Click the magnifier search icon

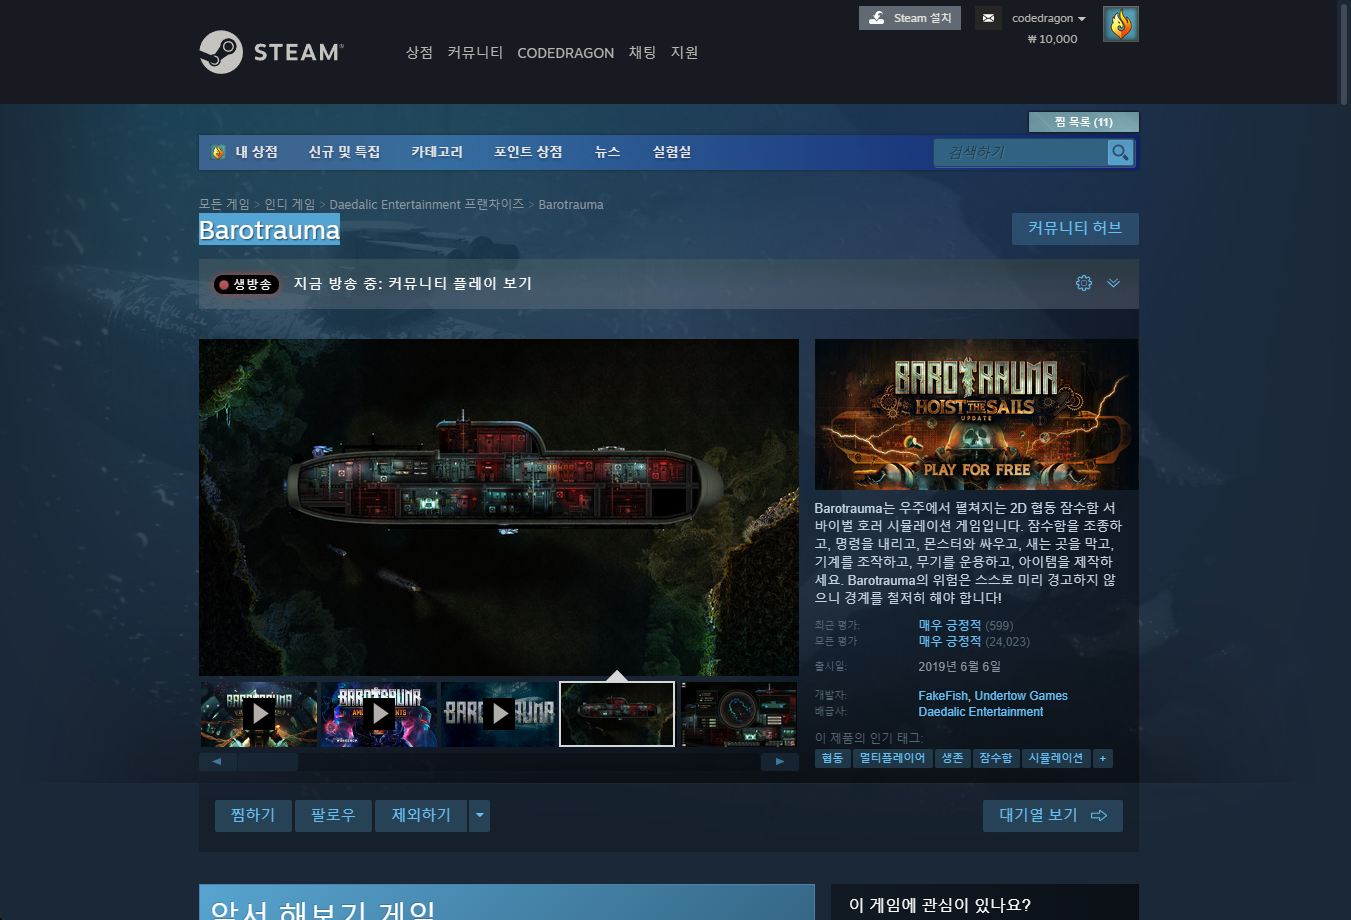coord(1120,152)
